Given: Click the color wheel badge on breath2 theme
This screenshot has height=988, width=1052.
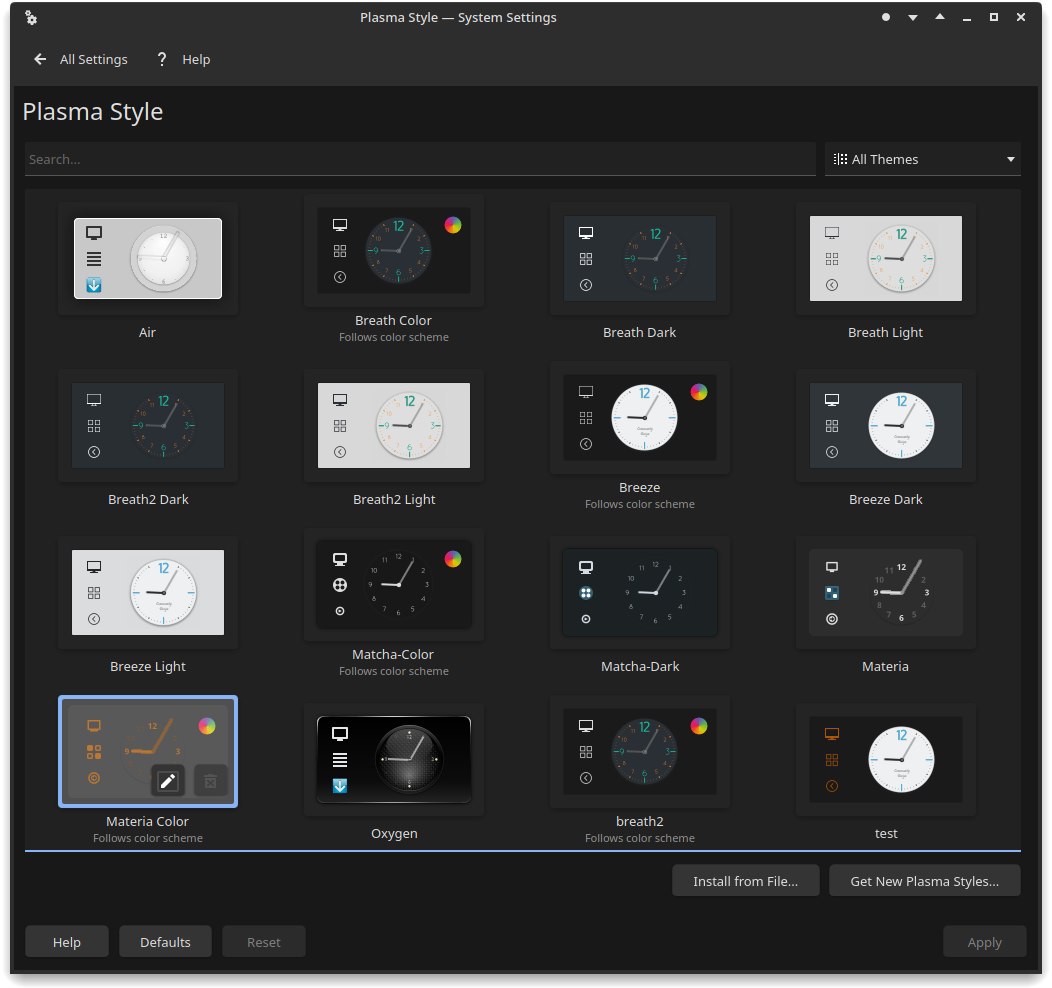Looking at the screenshot, I should click(698, 726).
